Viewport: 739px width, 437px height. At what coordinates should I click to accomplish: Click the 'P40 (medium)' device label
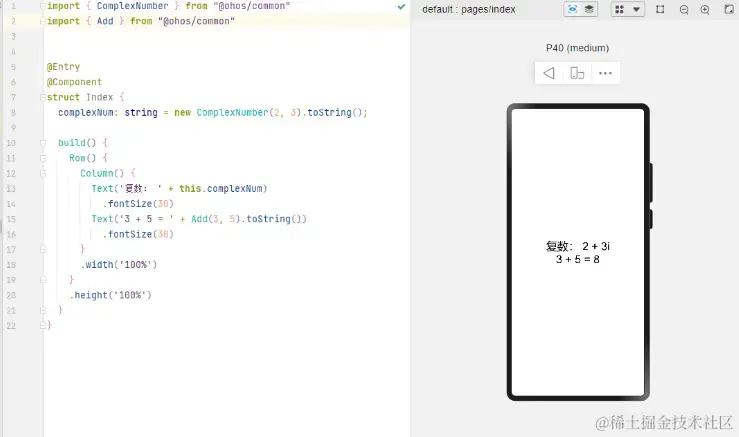pyautogui.click(x=577, y=48)
